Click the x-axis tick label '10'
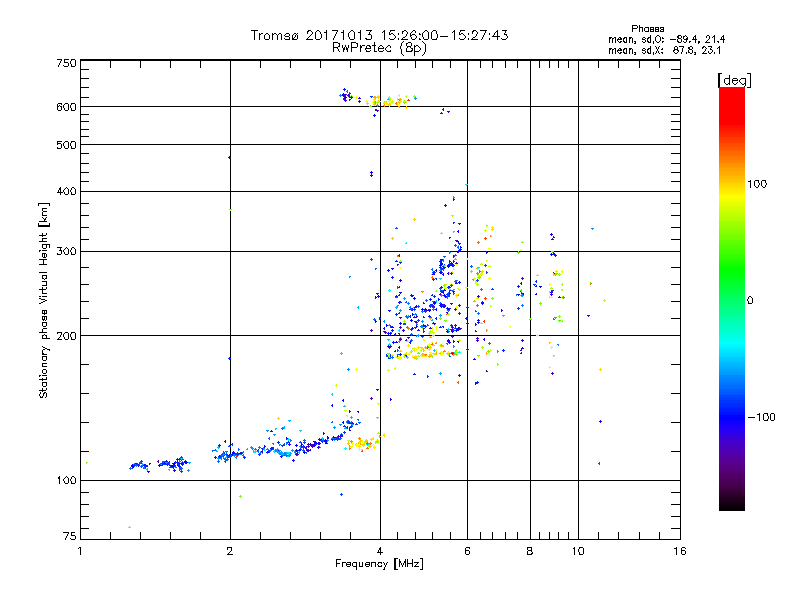The width and height of the screenshot is (800, 600). coord(578,551)
